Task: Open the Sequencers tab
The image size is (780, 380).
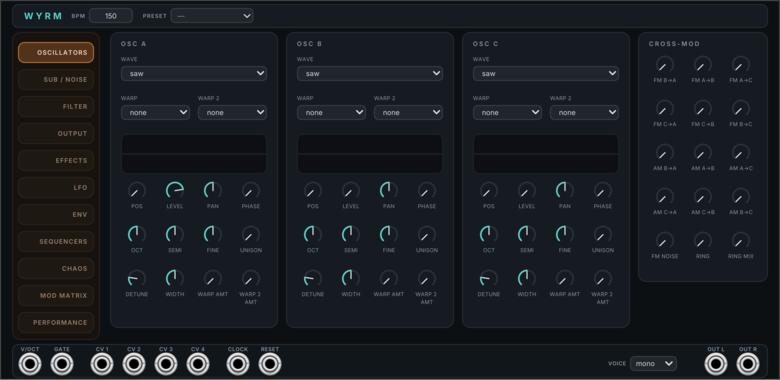Action: (x=56, y=242)
